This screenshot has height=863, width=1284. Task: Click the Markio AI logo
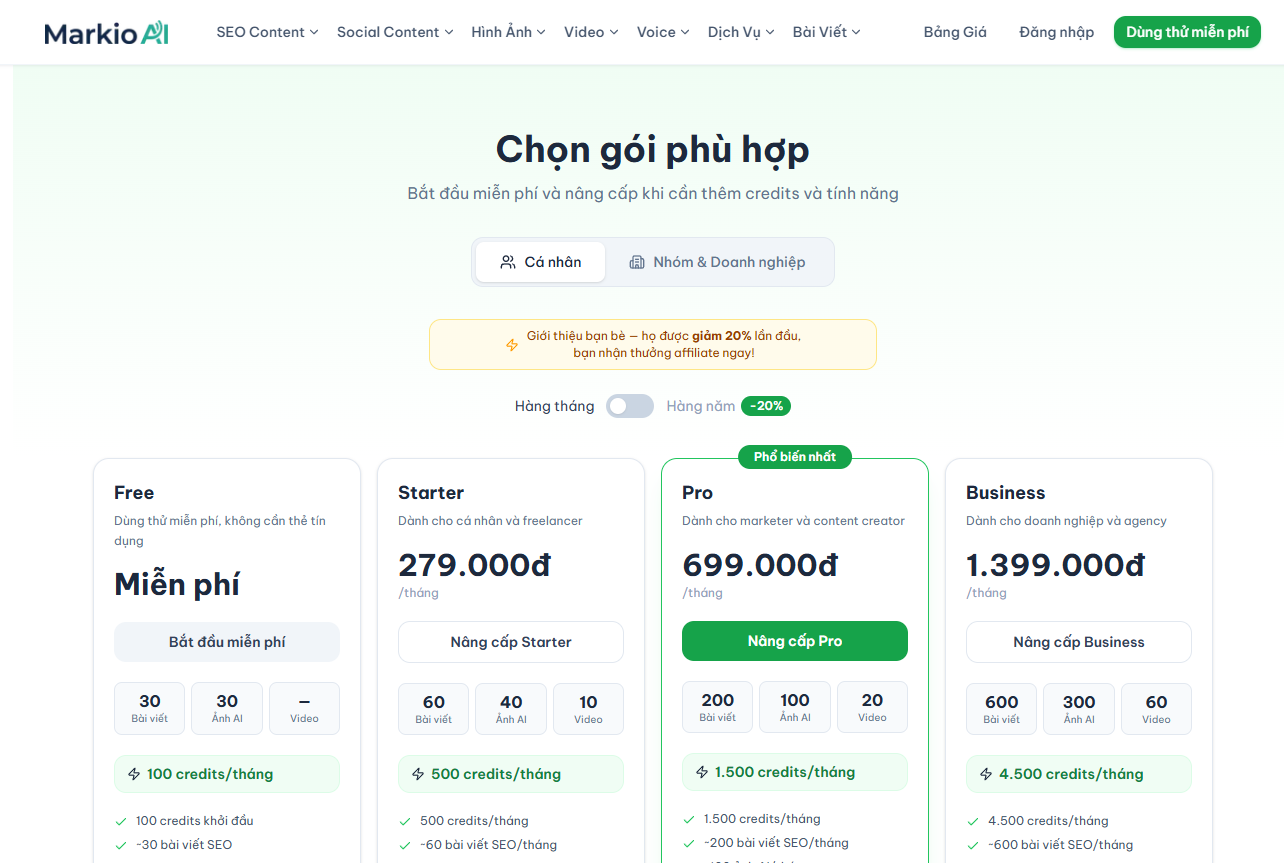click(x=106, y=33)
